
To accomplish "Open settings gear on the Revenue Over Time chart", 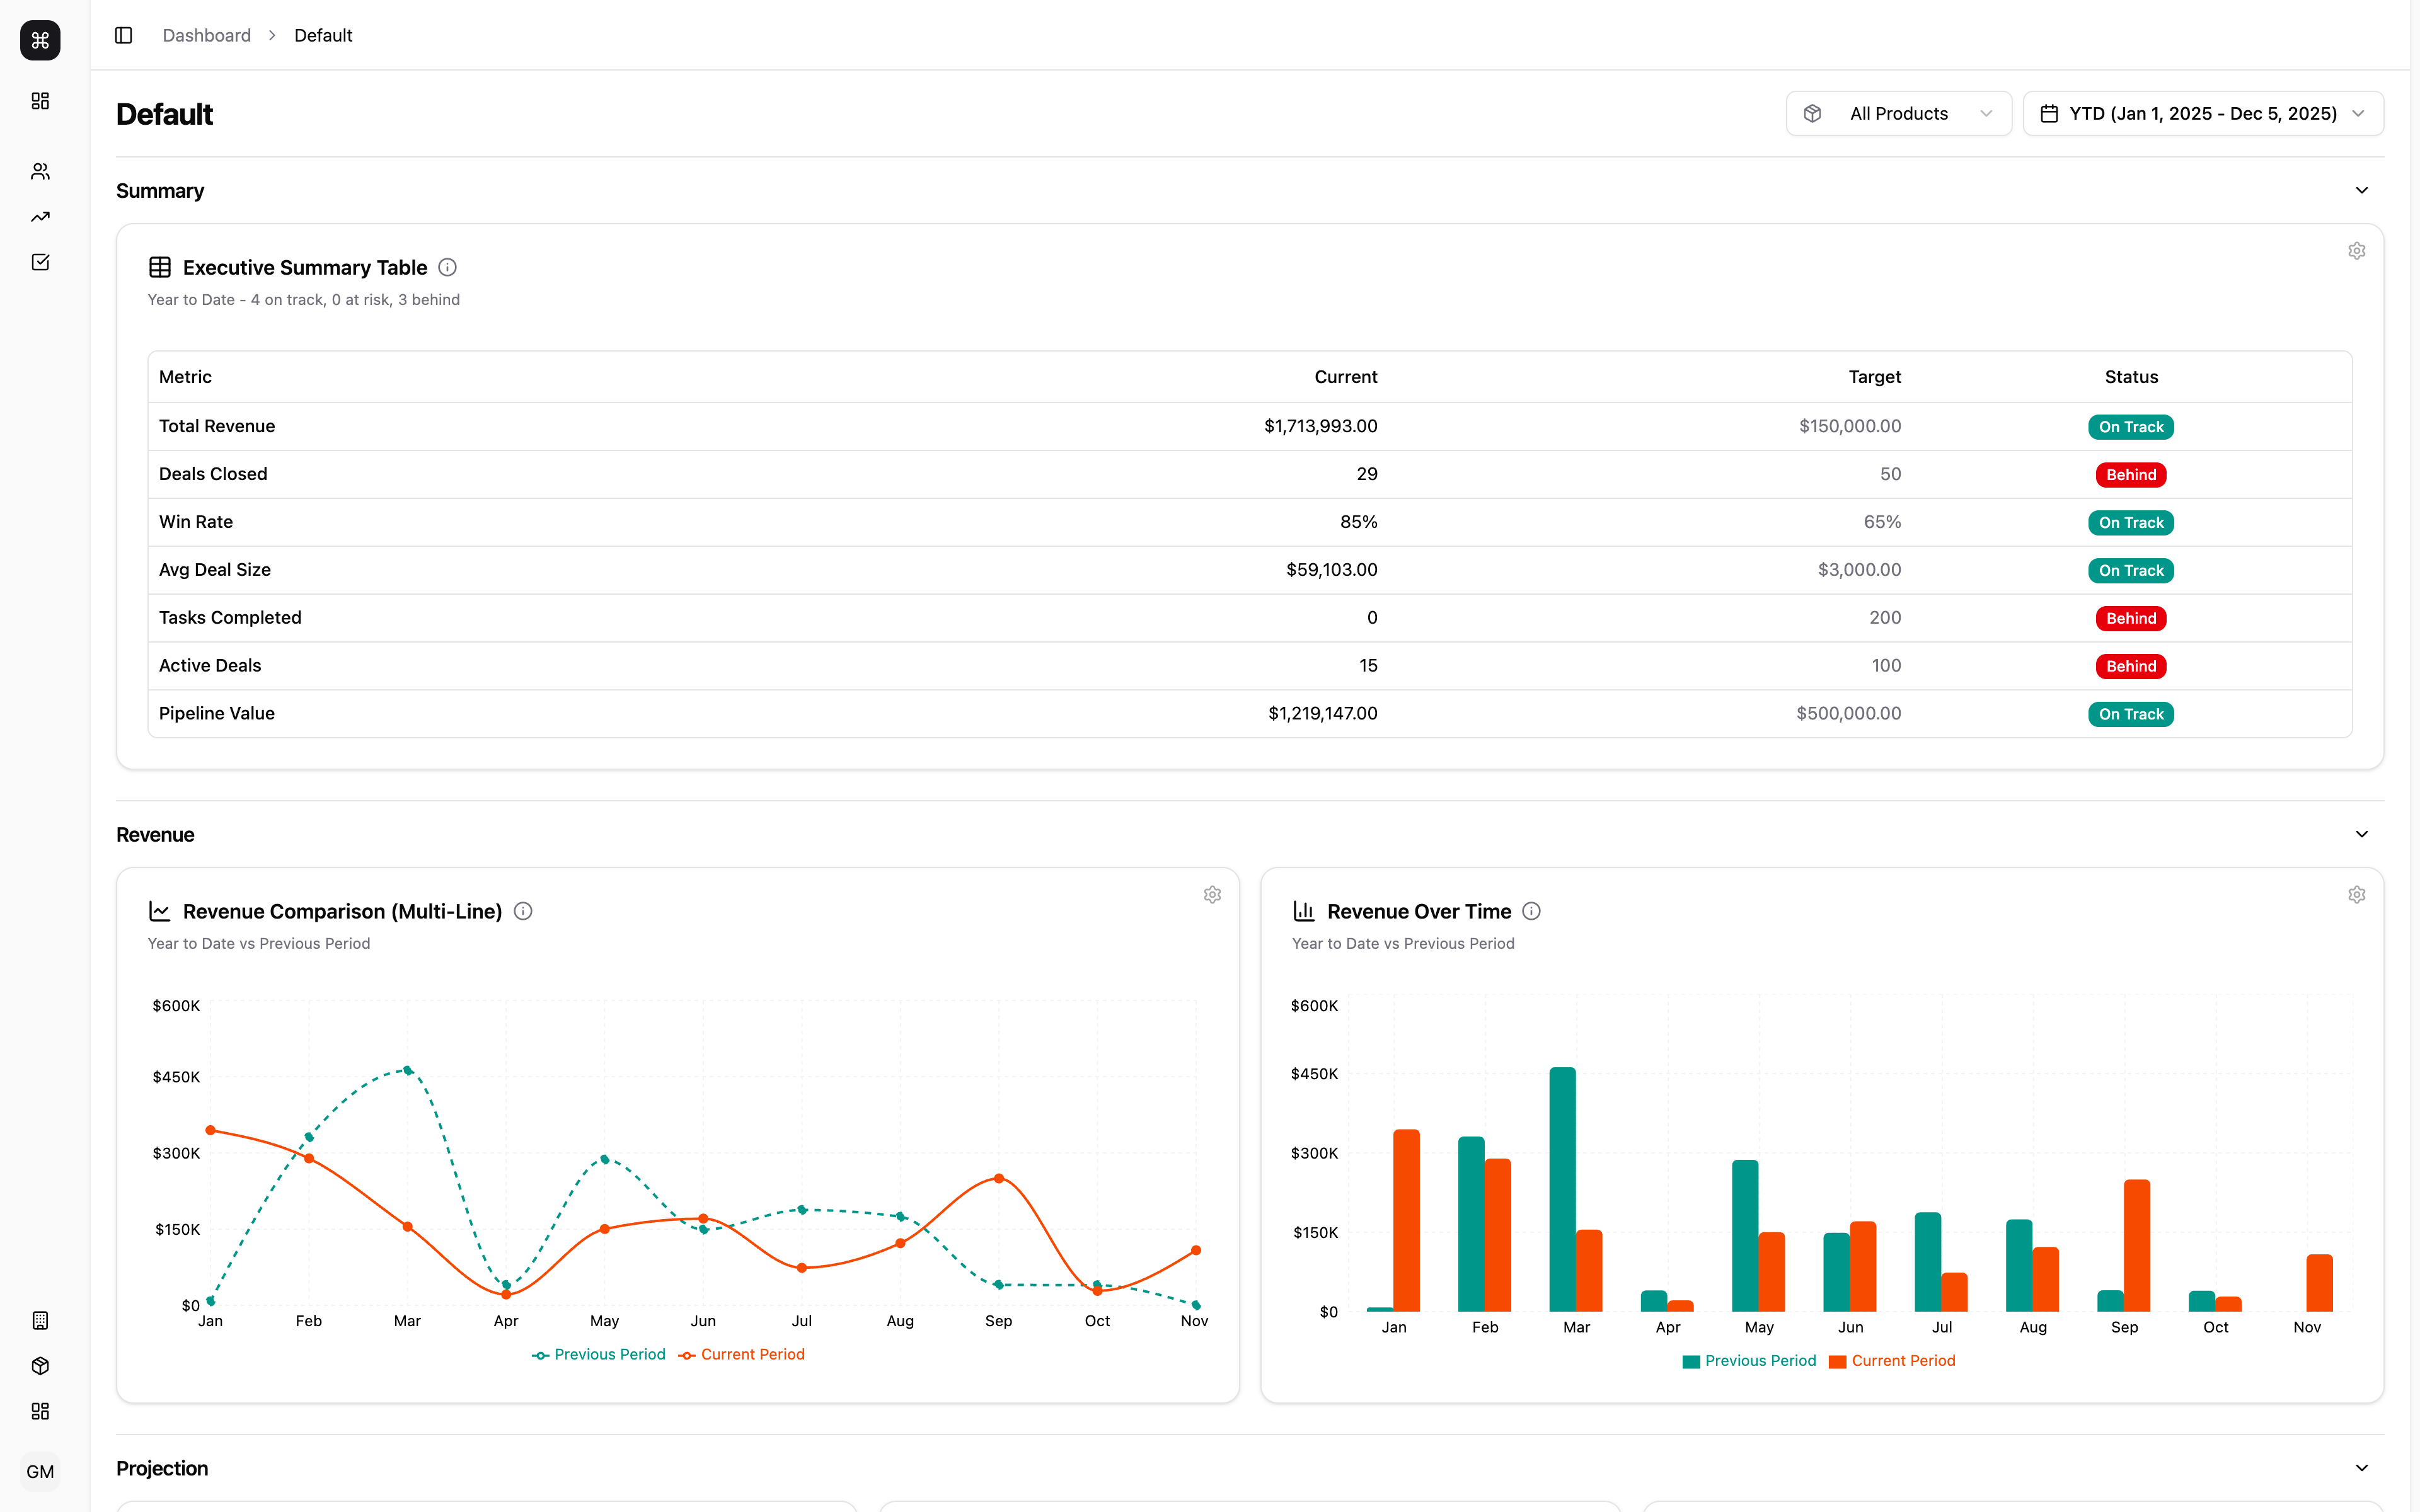I will tap(2357, 894).
